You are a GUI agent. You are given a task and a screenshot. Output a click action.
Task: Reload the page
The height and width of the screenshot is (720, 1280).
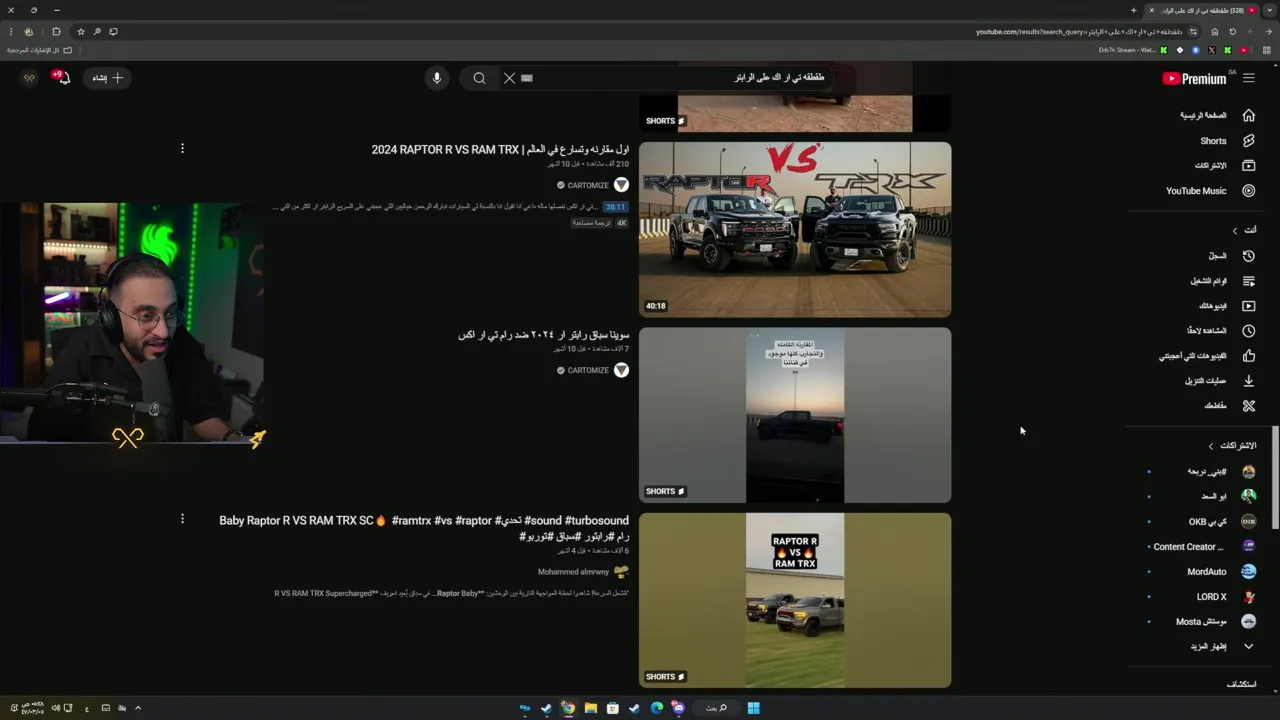[x=1232, y=31]
